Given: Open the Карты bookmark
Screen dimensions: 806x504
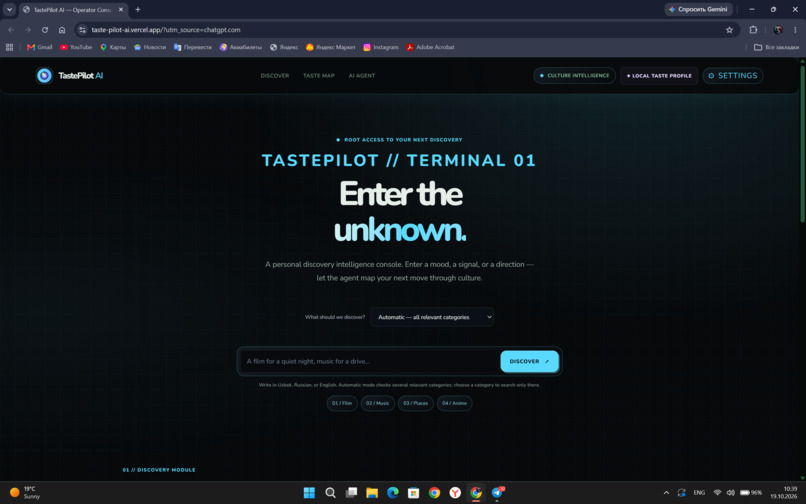Looking at the screenshot, I should pyautogui.click(x=113, y=47).
